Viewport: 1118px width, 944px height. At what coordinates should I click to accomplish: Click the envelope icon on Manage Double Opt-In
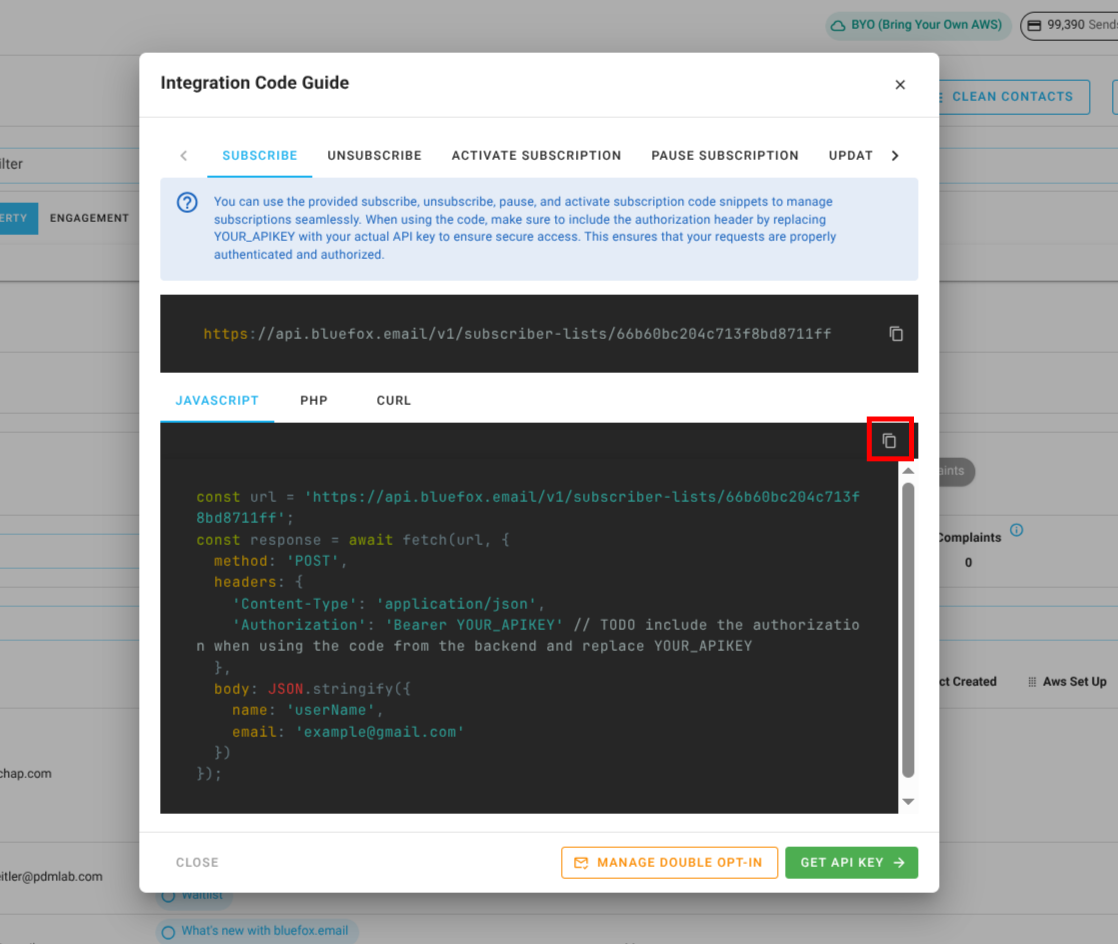click(583, 862)
